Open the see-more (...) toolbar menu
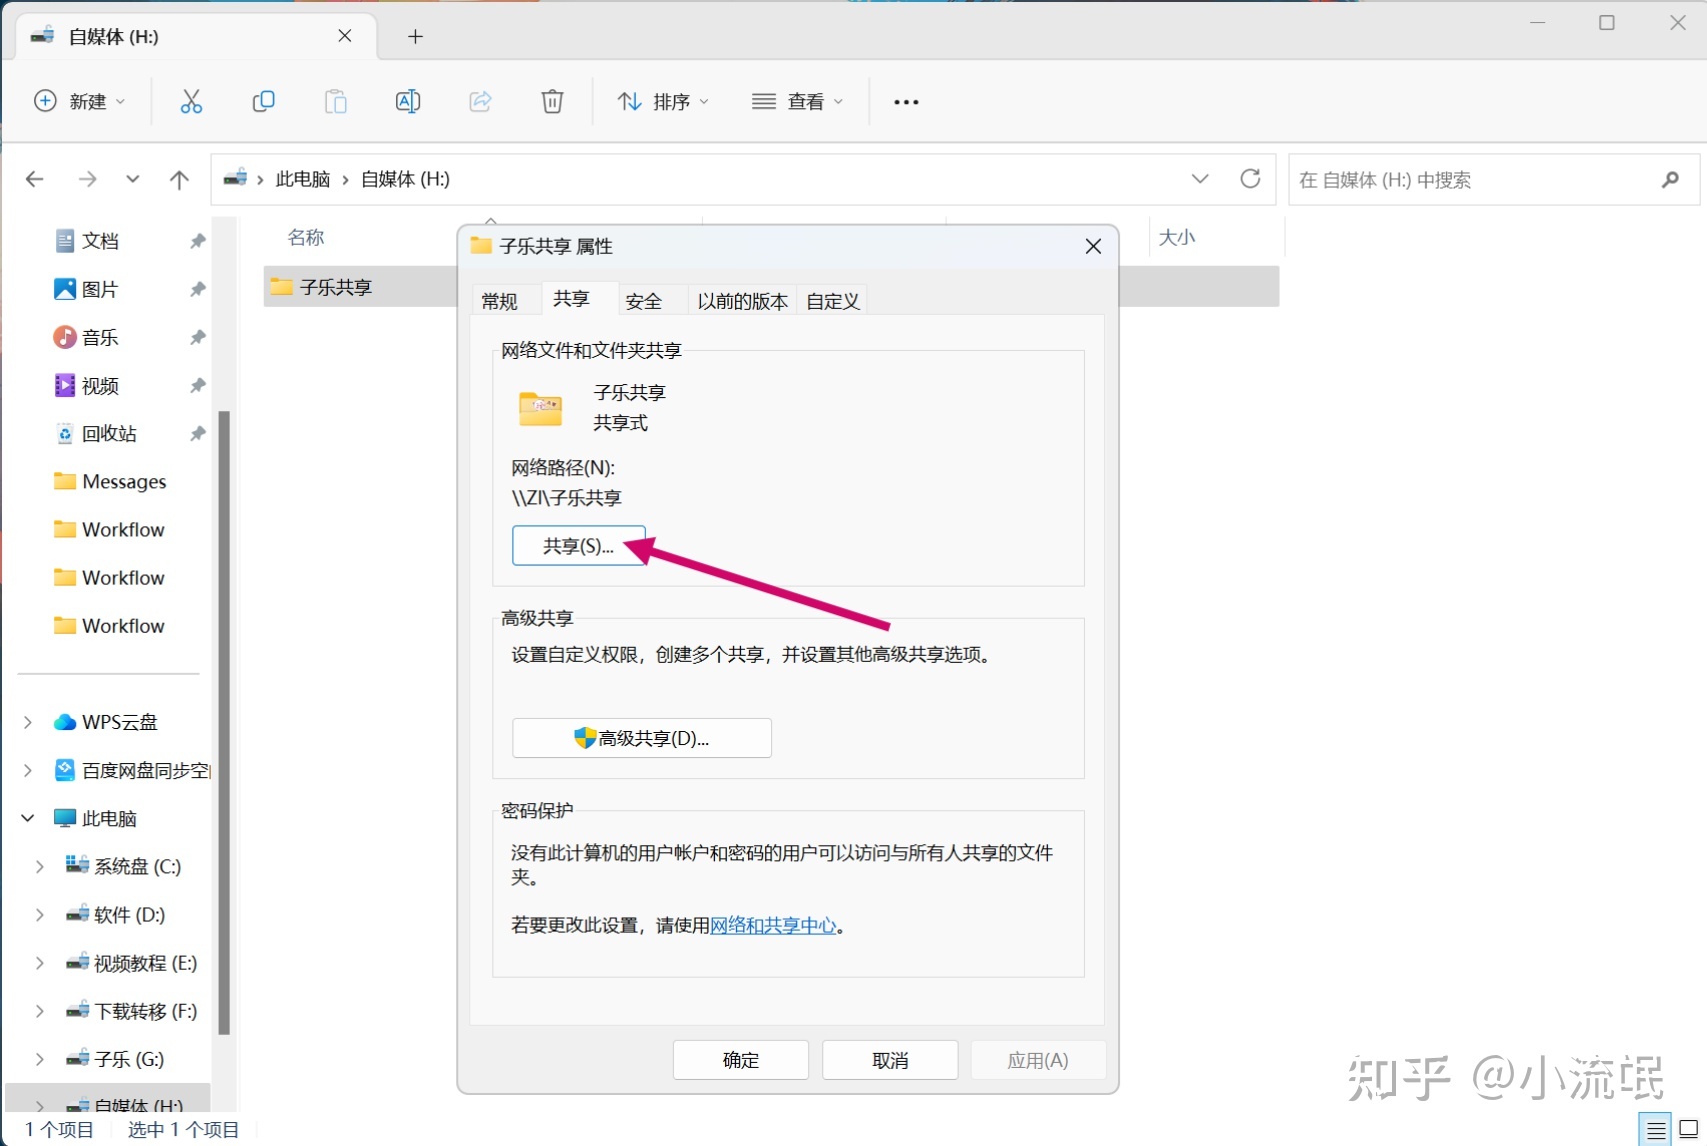Image resolution: width=1707 pixels, height=1146 pixels. pyautogui.click(x=905, y=101)
